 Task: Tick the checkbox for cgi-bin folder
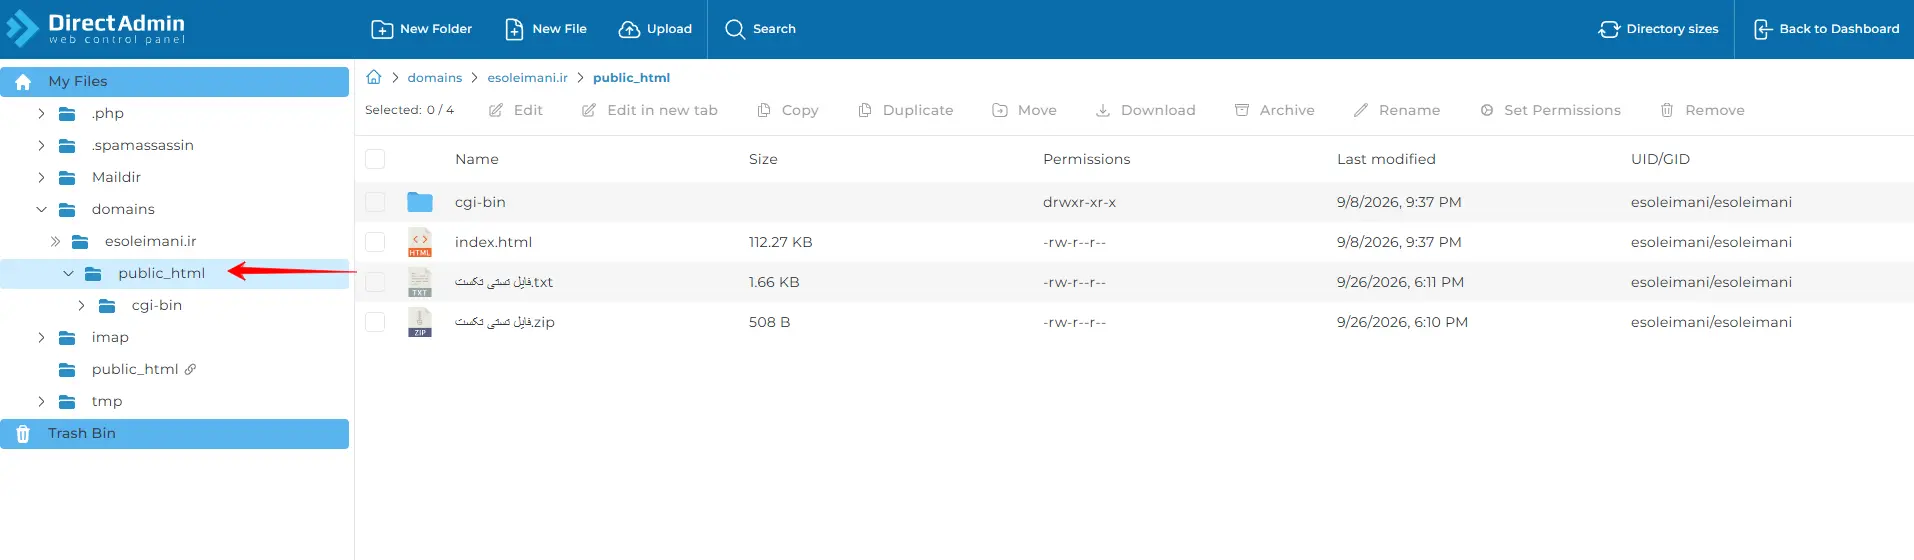[375, 202]
